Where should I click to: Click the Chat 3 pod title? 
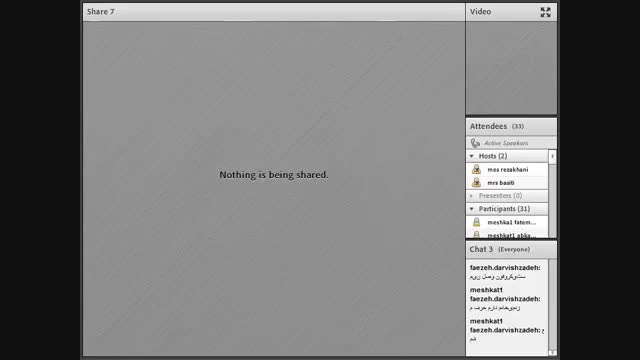(481, 249)
